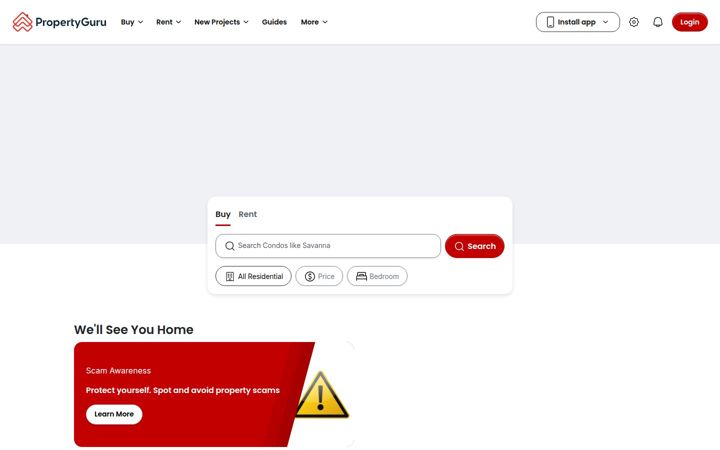Image resolution: width=720 pixels, height=450 pixels.
Task: Click the Scam Awareness banner title
Action: pyautogui.click(x=118, y=371)
